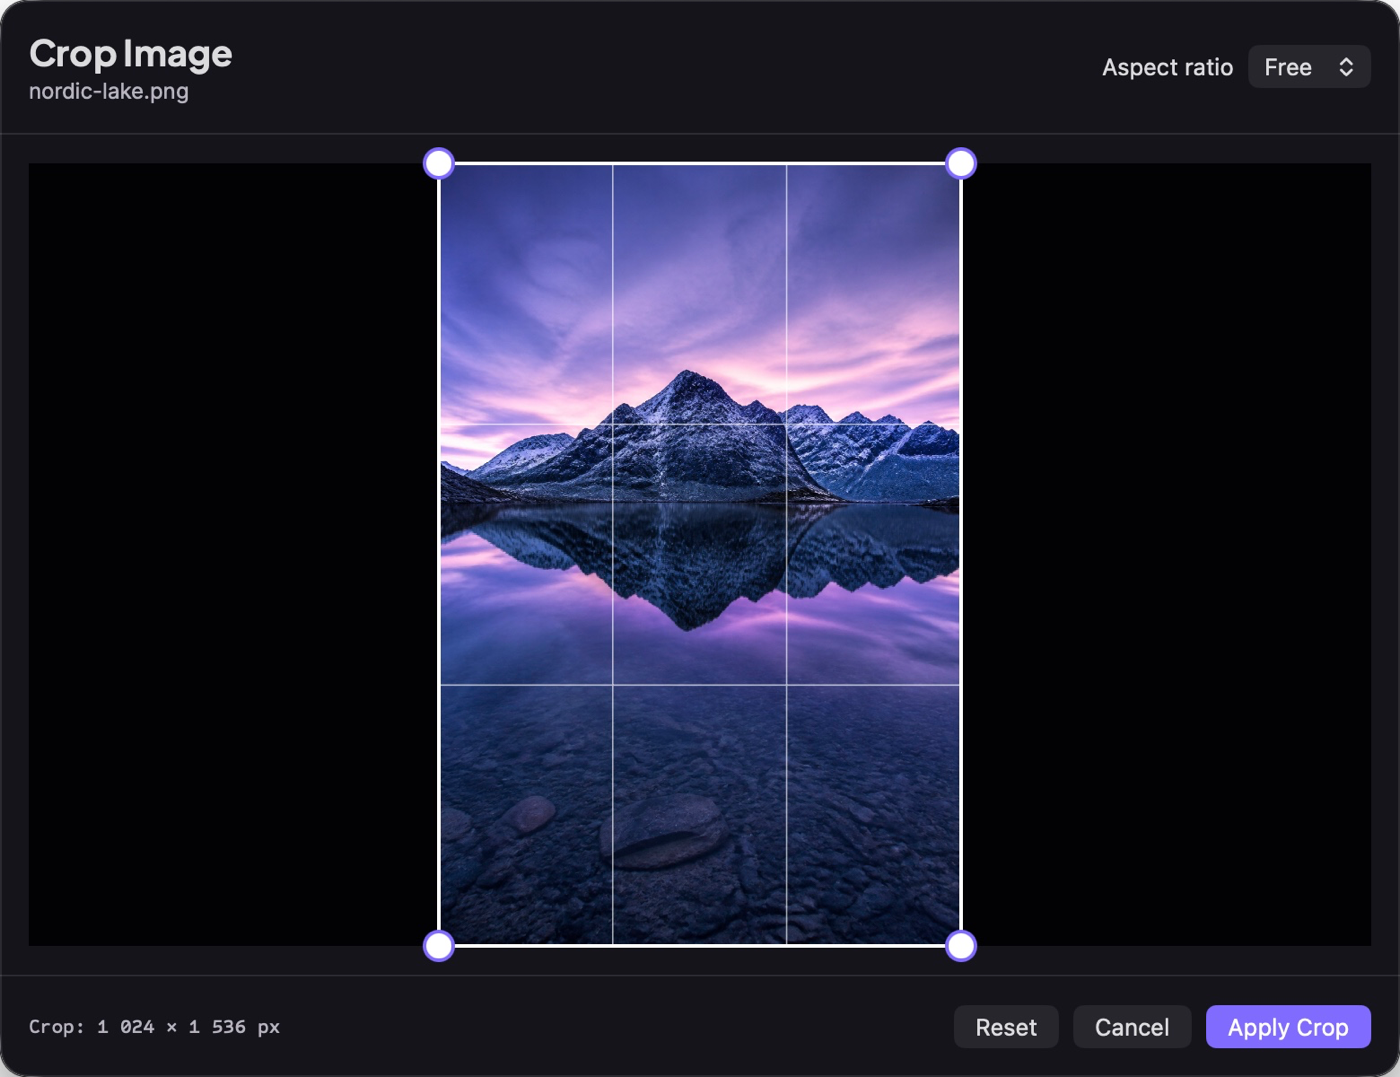Open the Aspect ratio Free dropdown
Viewport: 1400px width, 1077px height.
(1309, 67)
